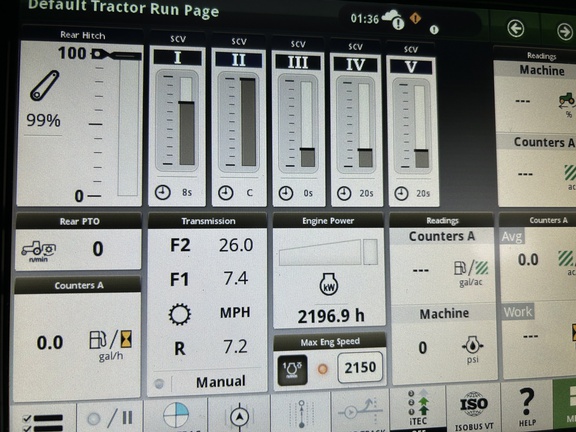
Task: Open SCV V timer clock icon
Action: coord(401,194)
